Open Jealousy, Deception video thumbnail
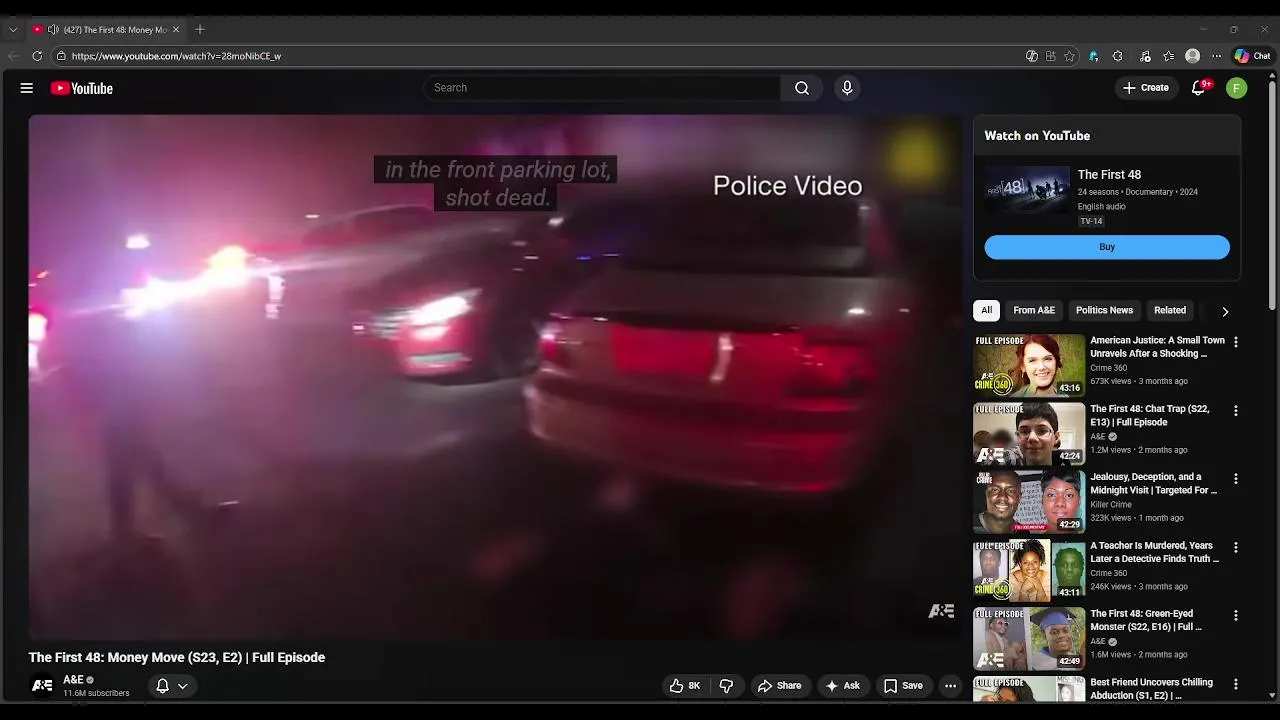 (1029, 502)
